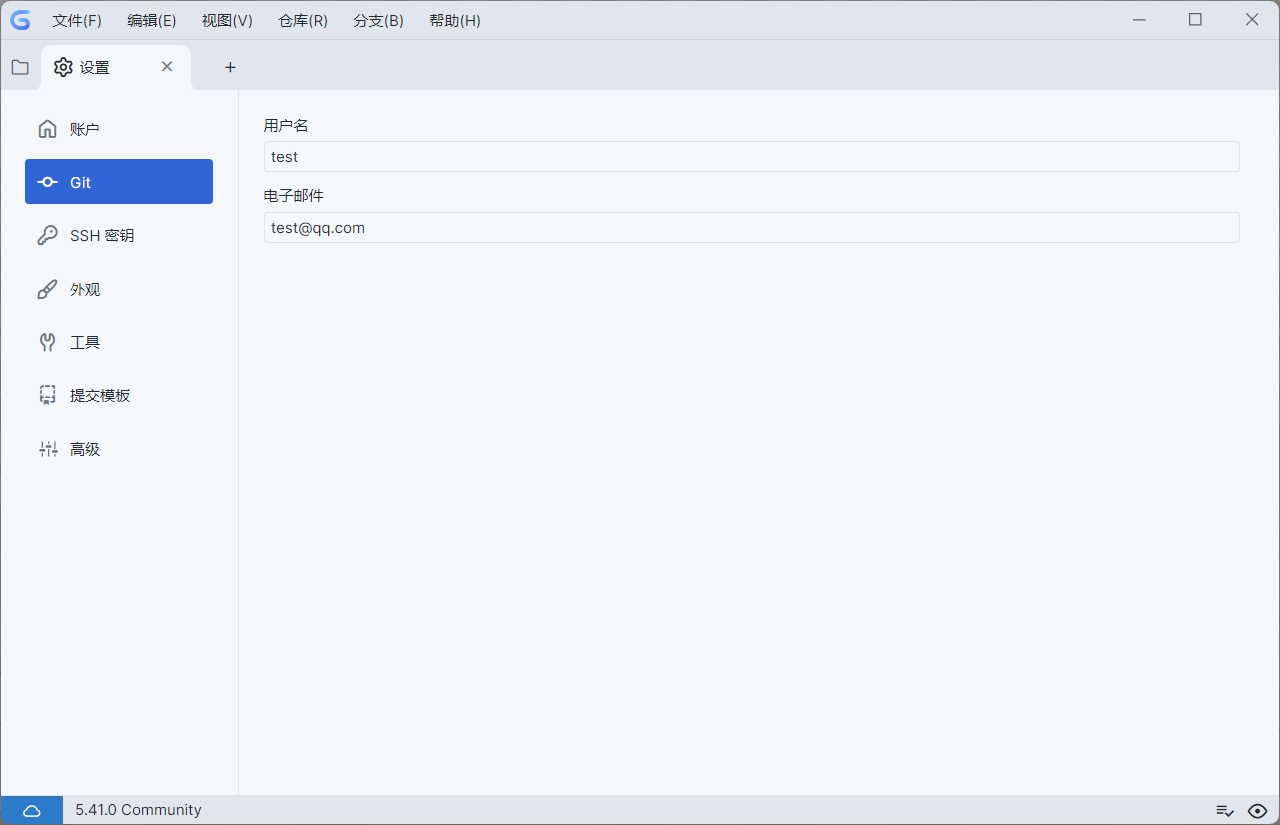1280x825 pixels.
Task: Open the 文件 menu
Action: pos(76,20)
